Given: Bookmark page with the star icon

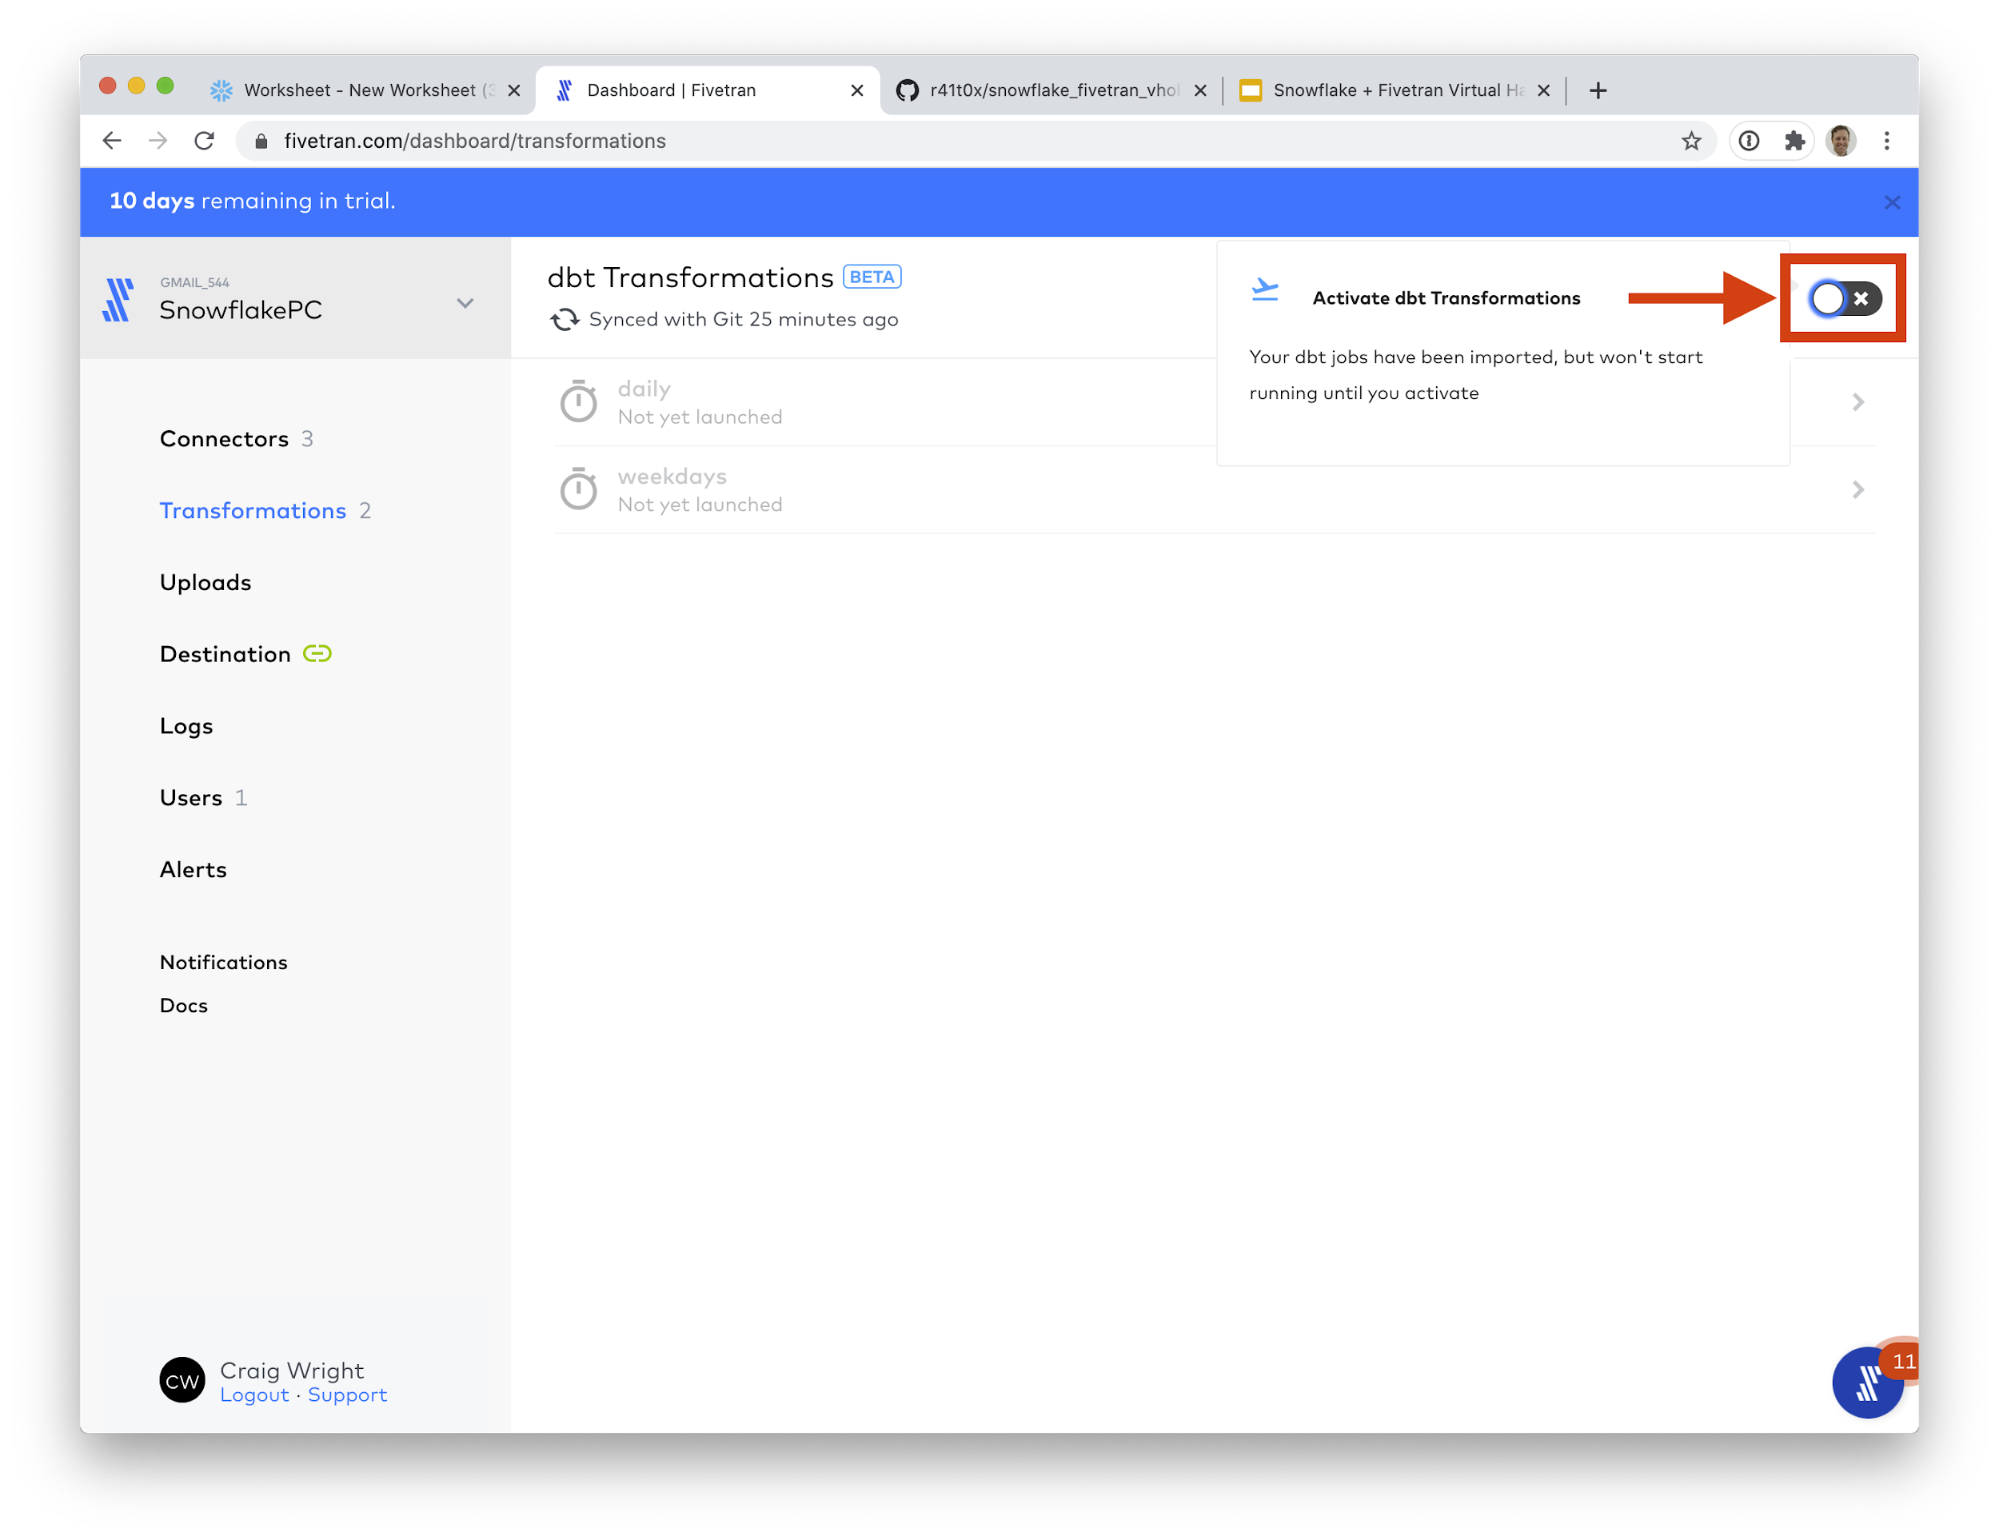Looking at the screenshot, I should coord(1691,141).
